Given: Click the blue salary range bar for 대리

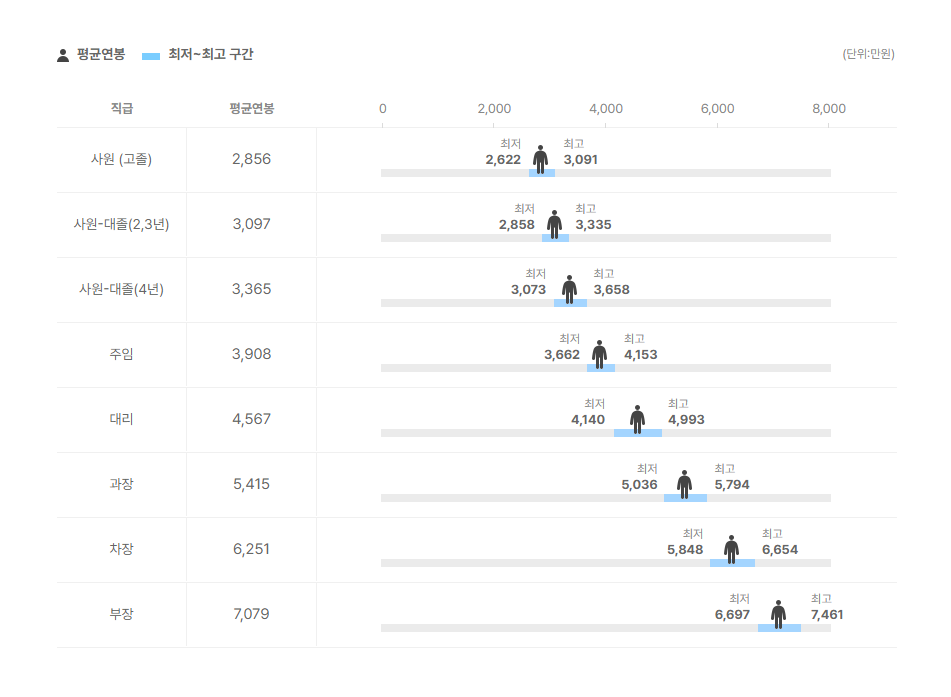Looking at the screenshot, I should (x=637, y=433).
